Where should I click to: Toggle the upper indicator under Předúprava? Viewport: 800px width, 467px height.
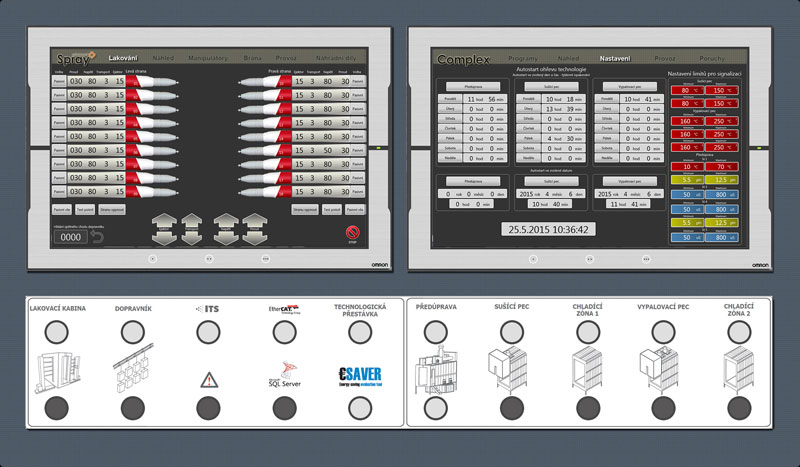point(437,331)
